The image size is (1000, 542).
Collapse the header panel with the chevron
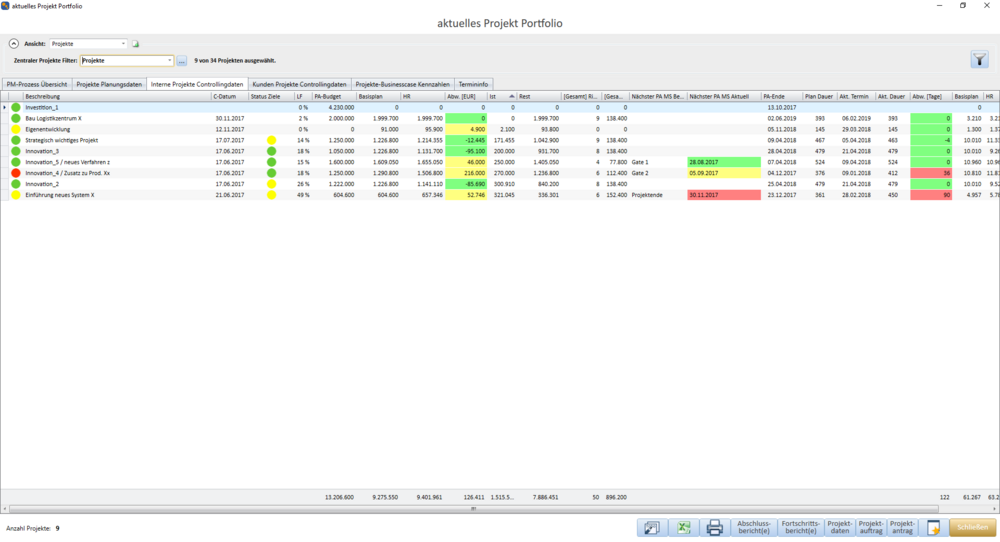pyautogui.click(x=14, y=44)
